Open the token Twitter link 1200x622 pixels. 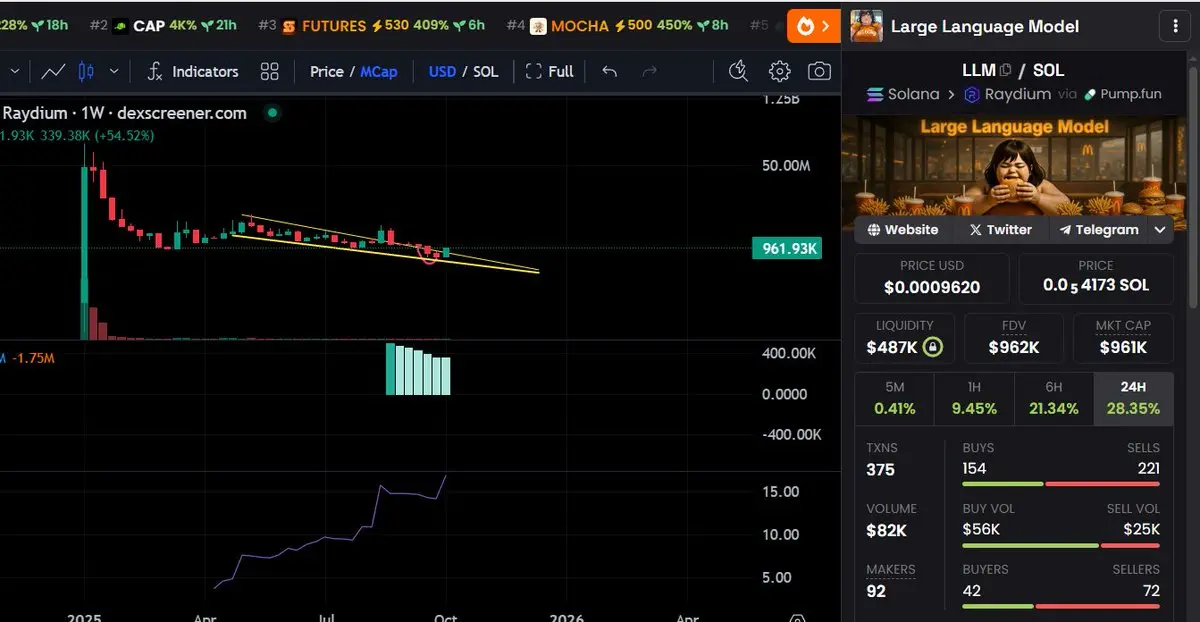(x=1000, y=230)
